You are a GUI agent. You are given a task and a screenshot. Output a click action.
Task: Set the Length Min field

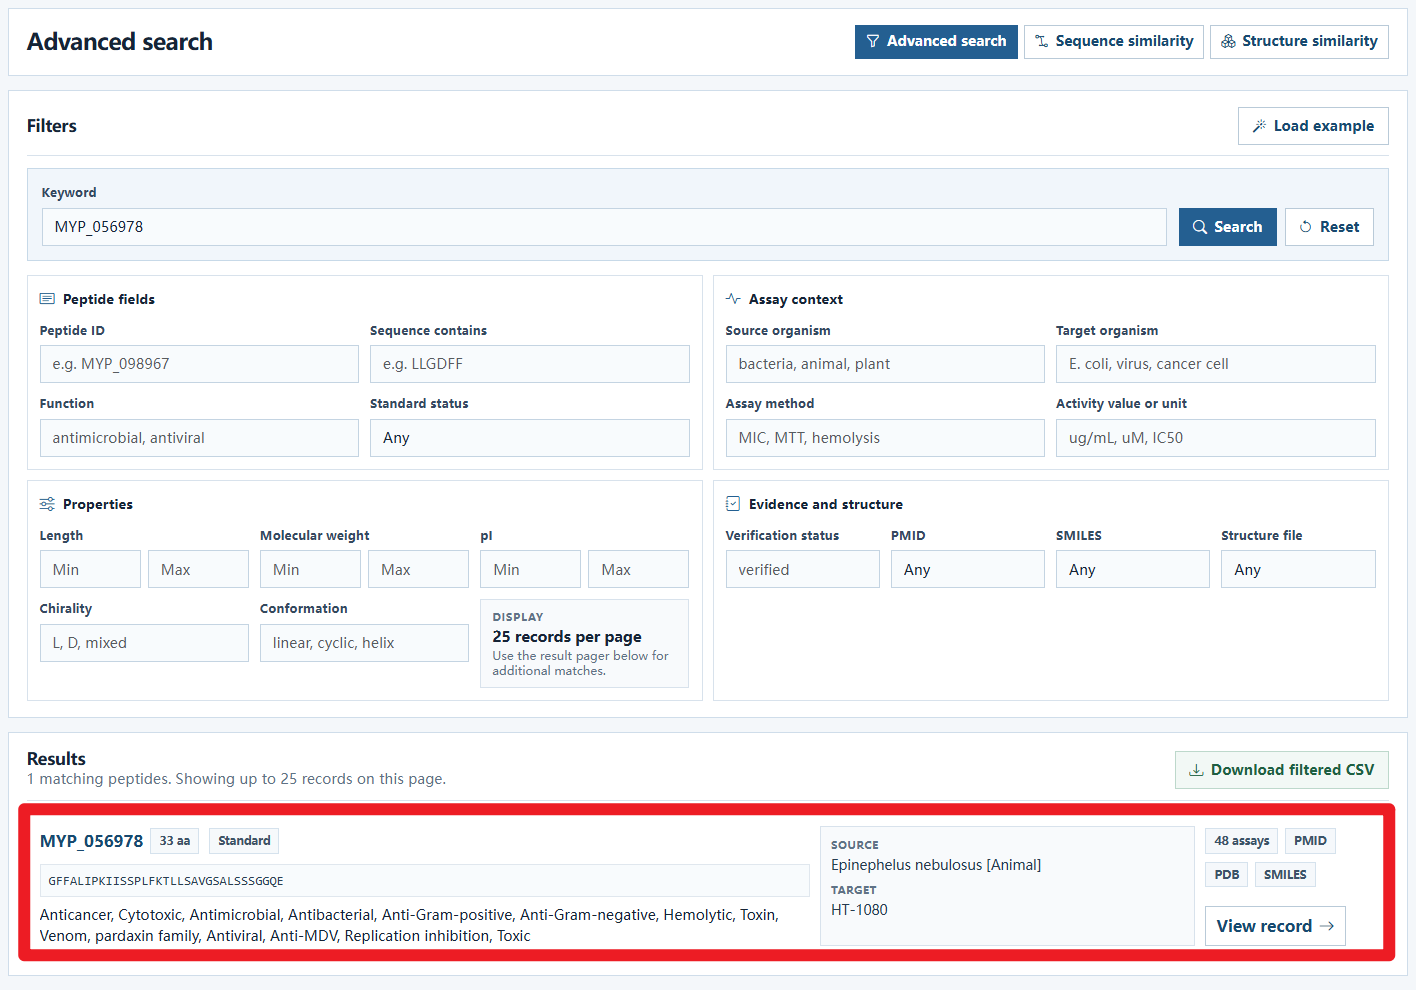[90, 569]
